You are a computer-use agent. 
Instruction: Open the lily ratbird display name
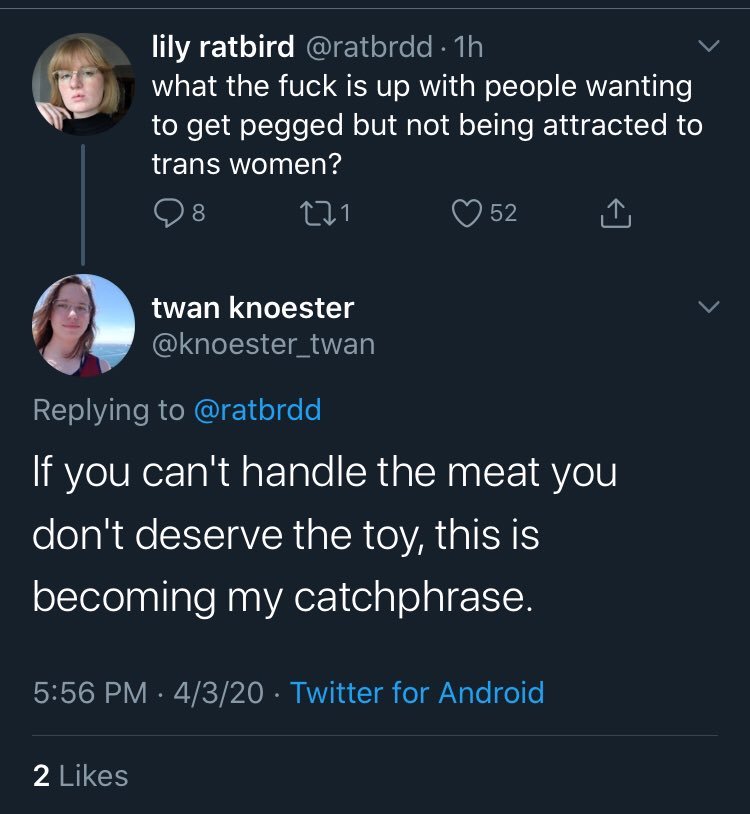[x=223, y=47]
